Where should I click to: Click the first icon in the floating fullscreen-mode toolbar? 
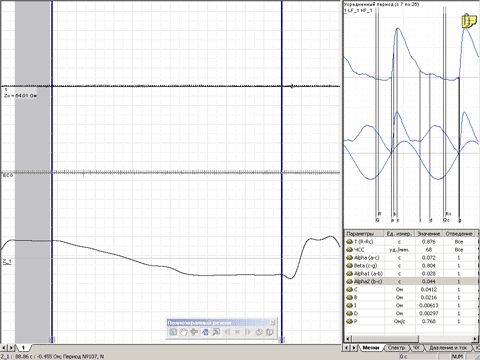tap(173, 332)
